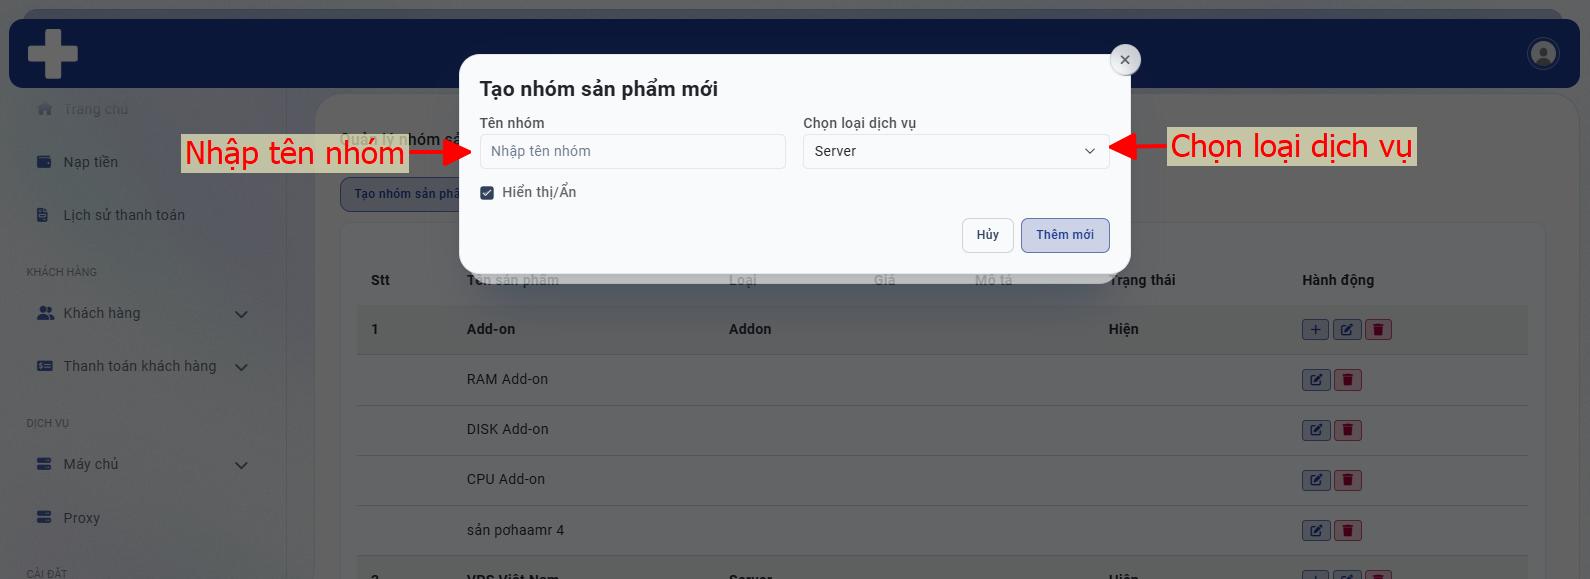Click the Trang chủ home icon
1590x579 pixels.
pyautogui.click(x=45, y=109)
